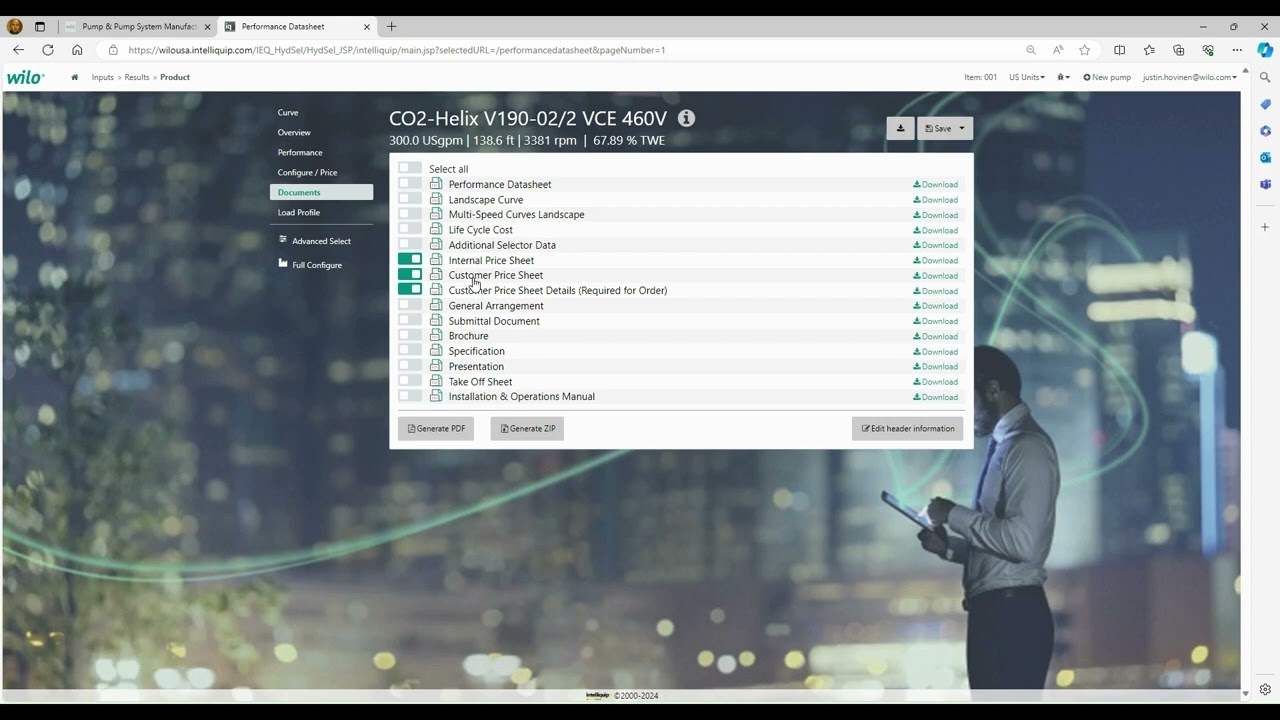Open Advanced Select in the side menu
Image resolution: width=1280 pixels, height=720 pixels.
pyautogui.click(x=321, y=241)
